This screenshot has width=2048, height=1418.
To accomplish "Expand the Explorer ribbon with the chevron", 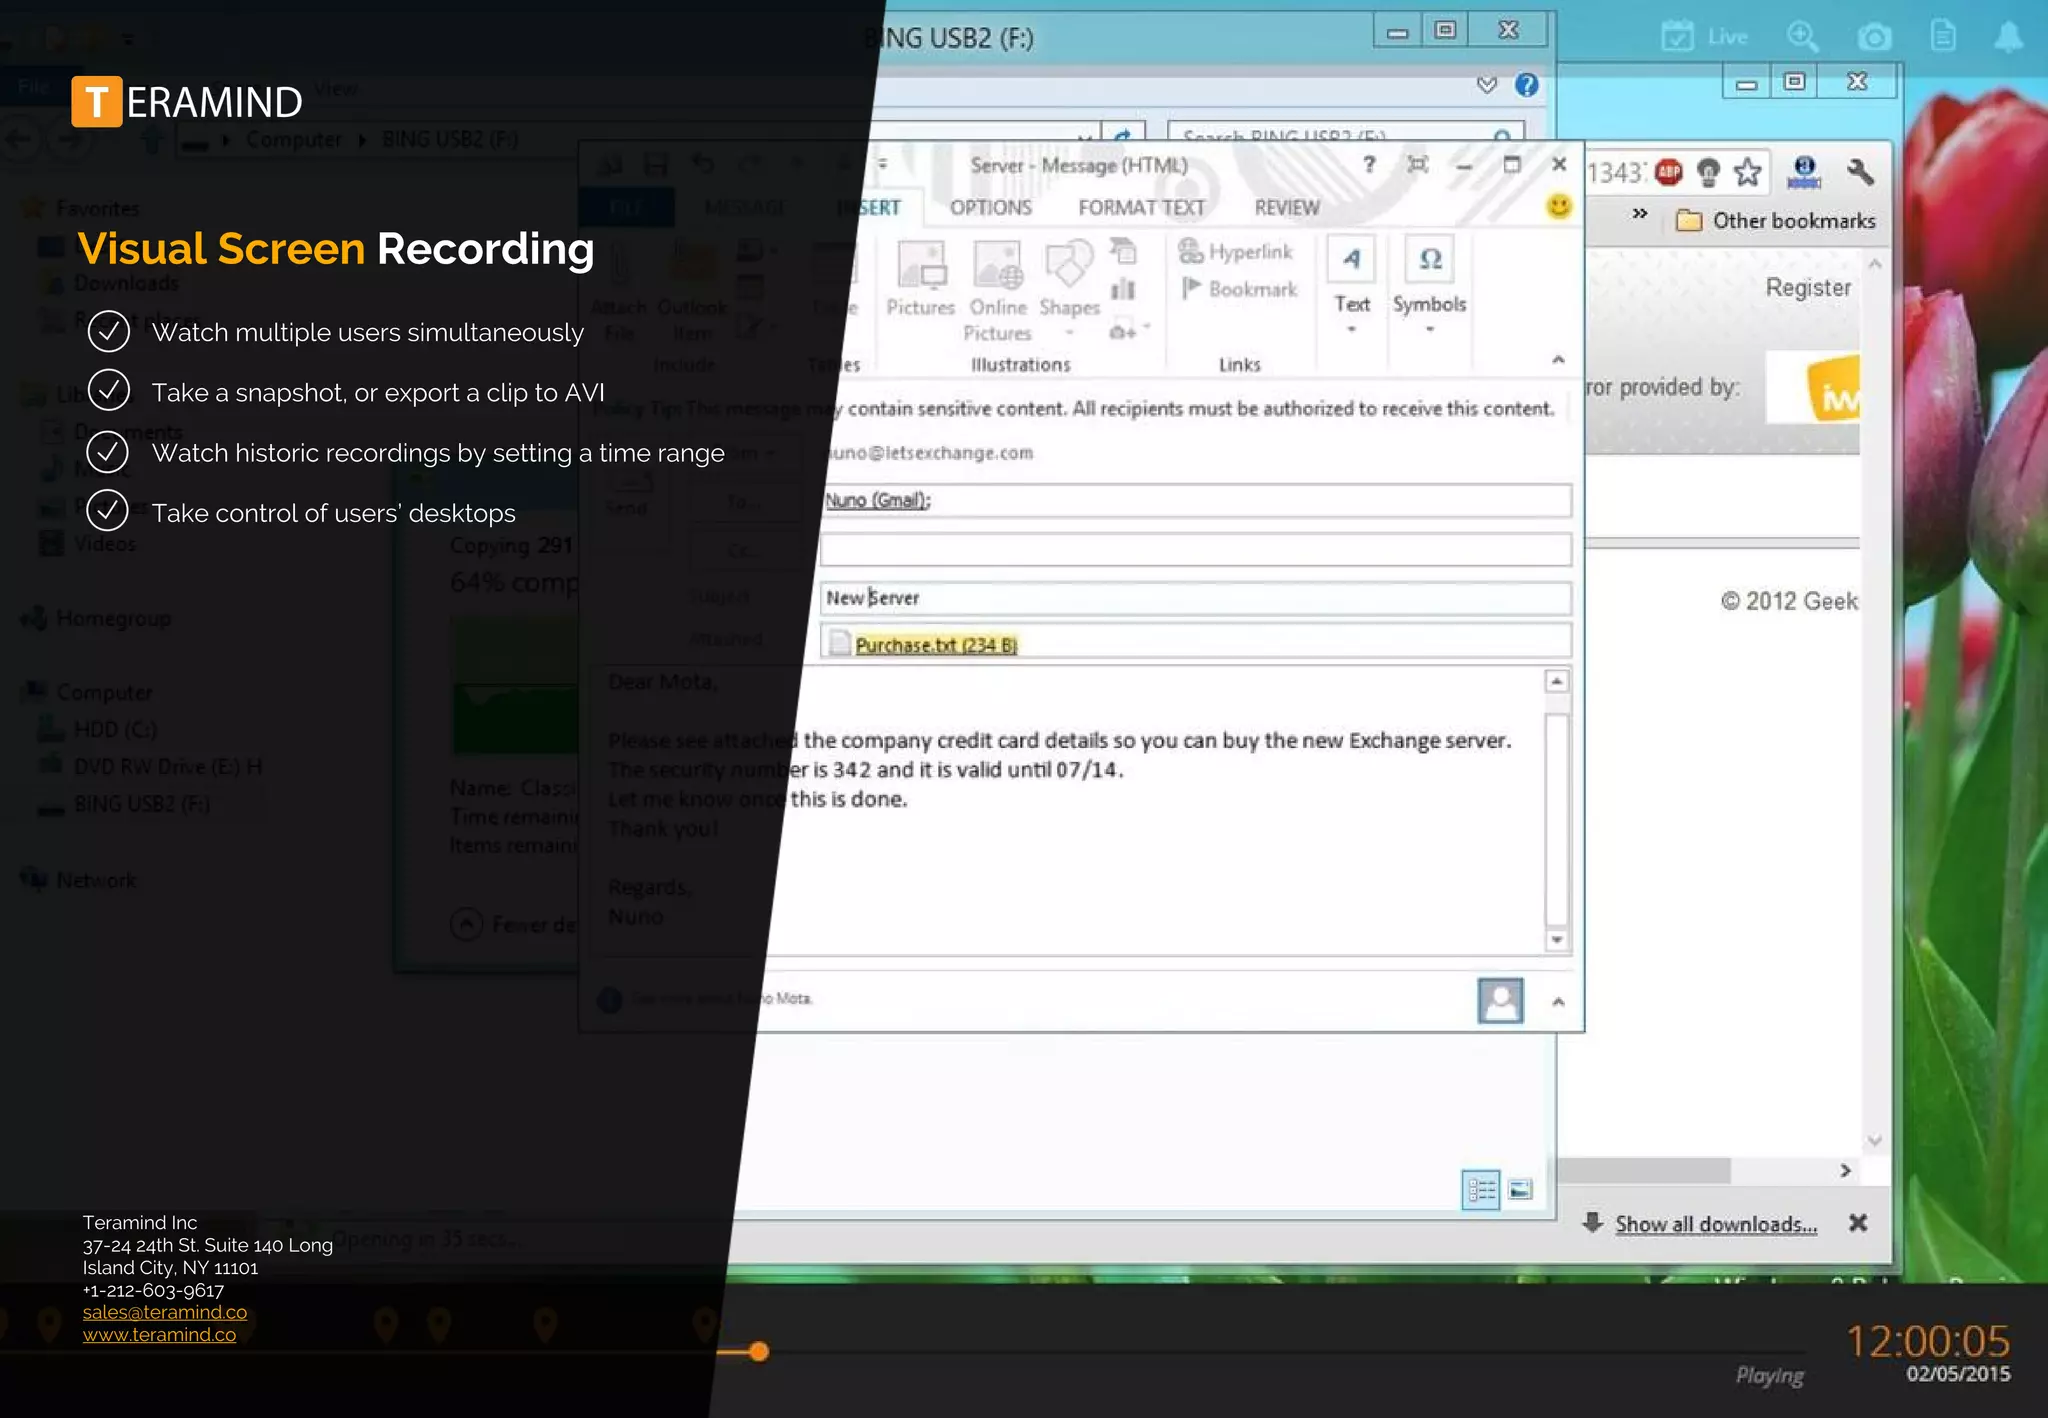I will pos(1487,85).
